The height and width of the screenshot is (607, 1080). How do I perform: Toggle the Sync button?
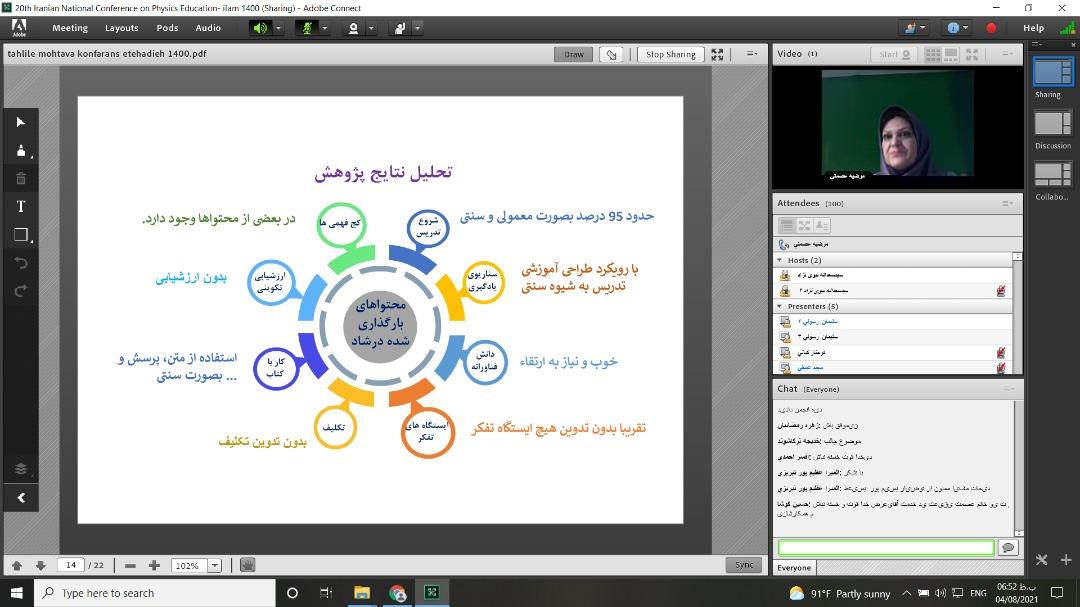[744, 565]
